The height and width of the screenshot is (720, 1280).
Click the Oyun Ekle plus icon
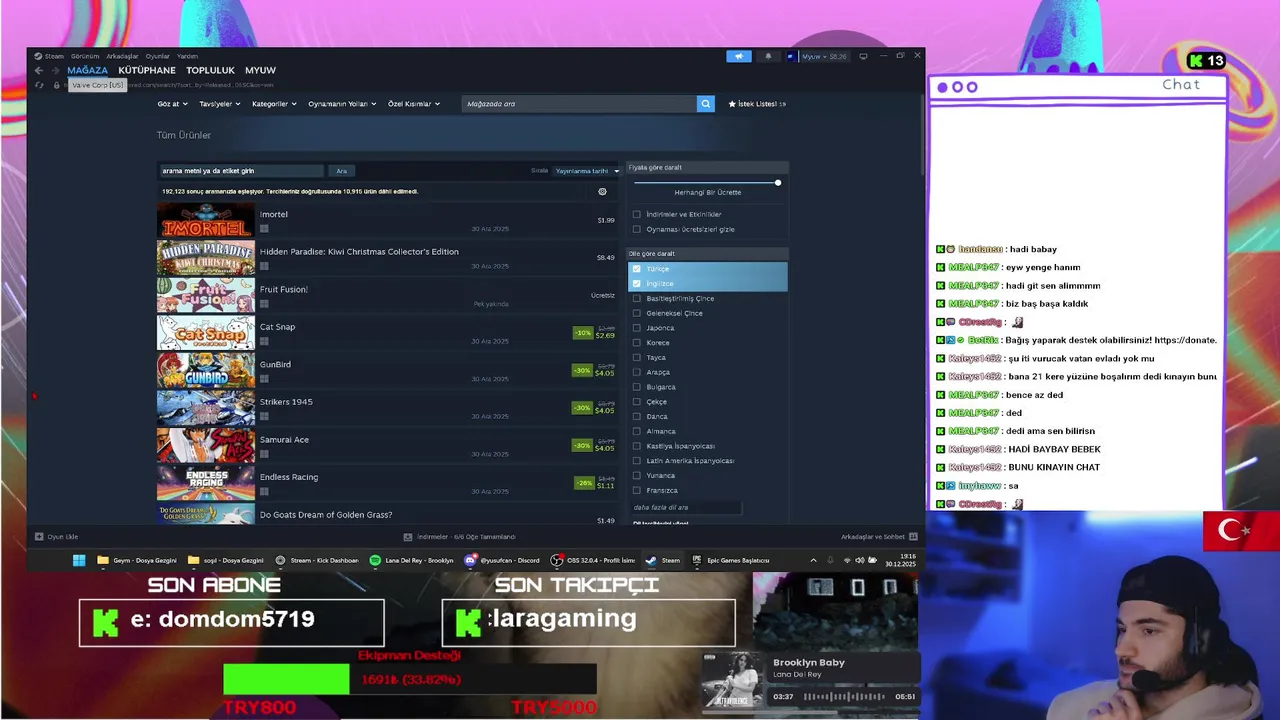click(39, 537)
